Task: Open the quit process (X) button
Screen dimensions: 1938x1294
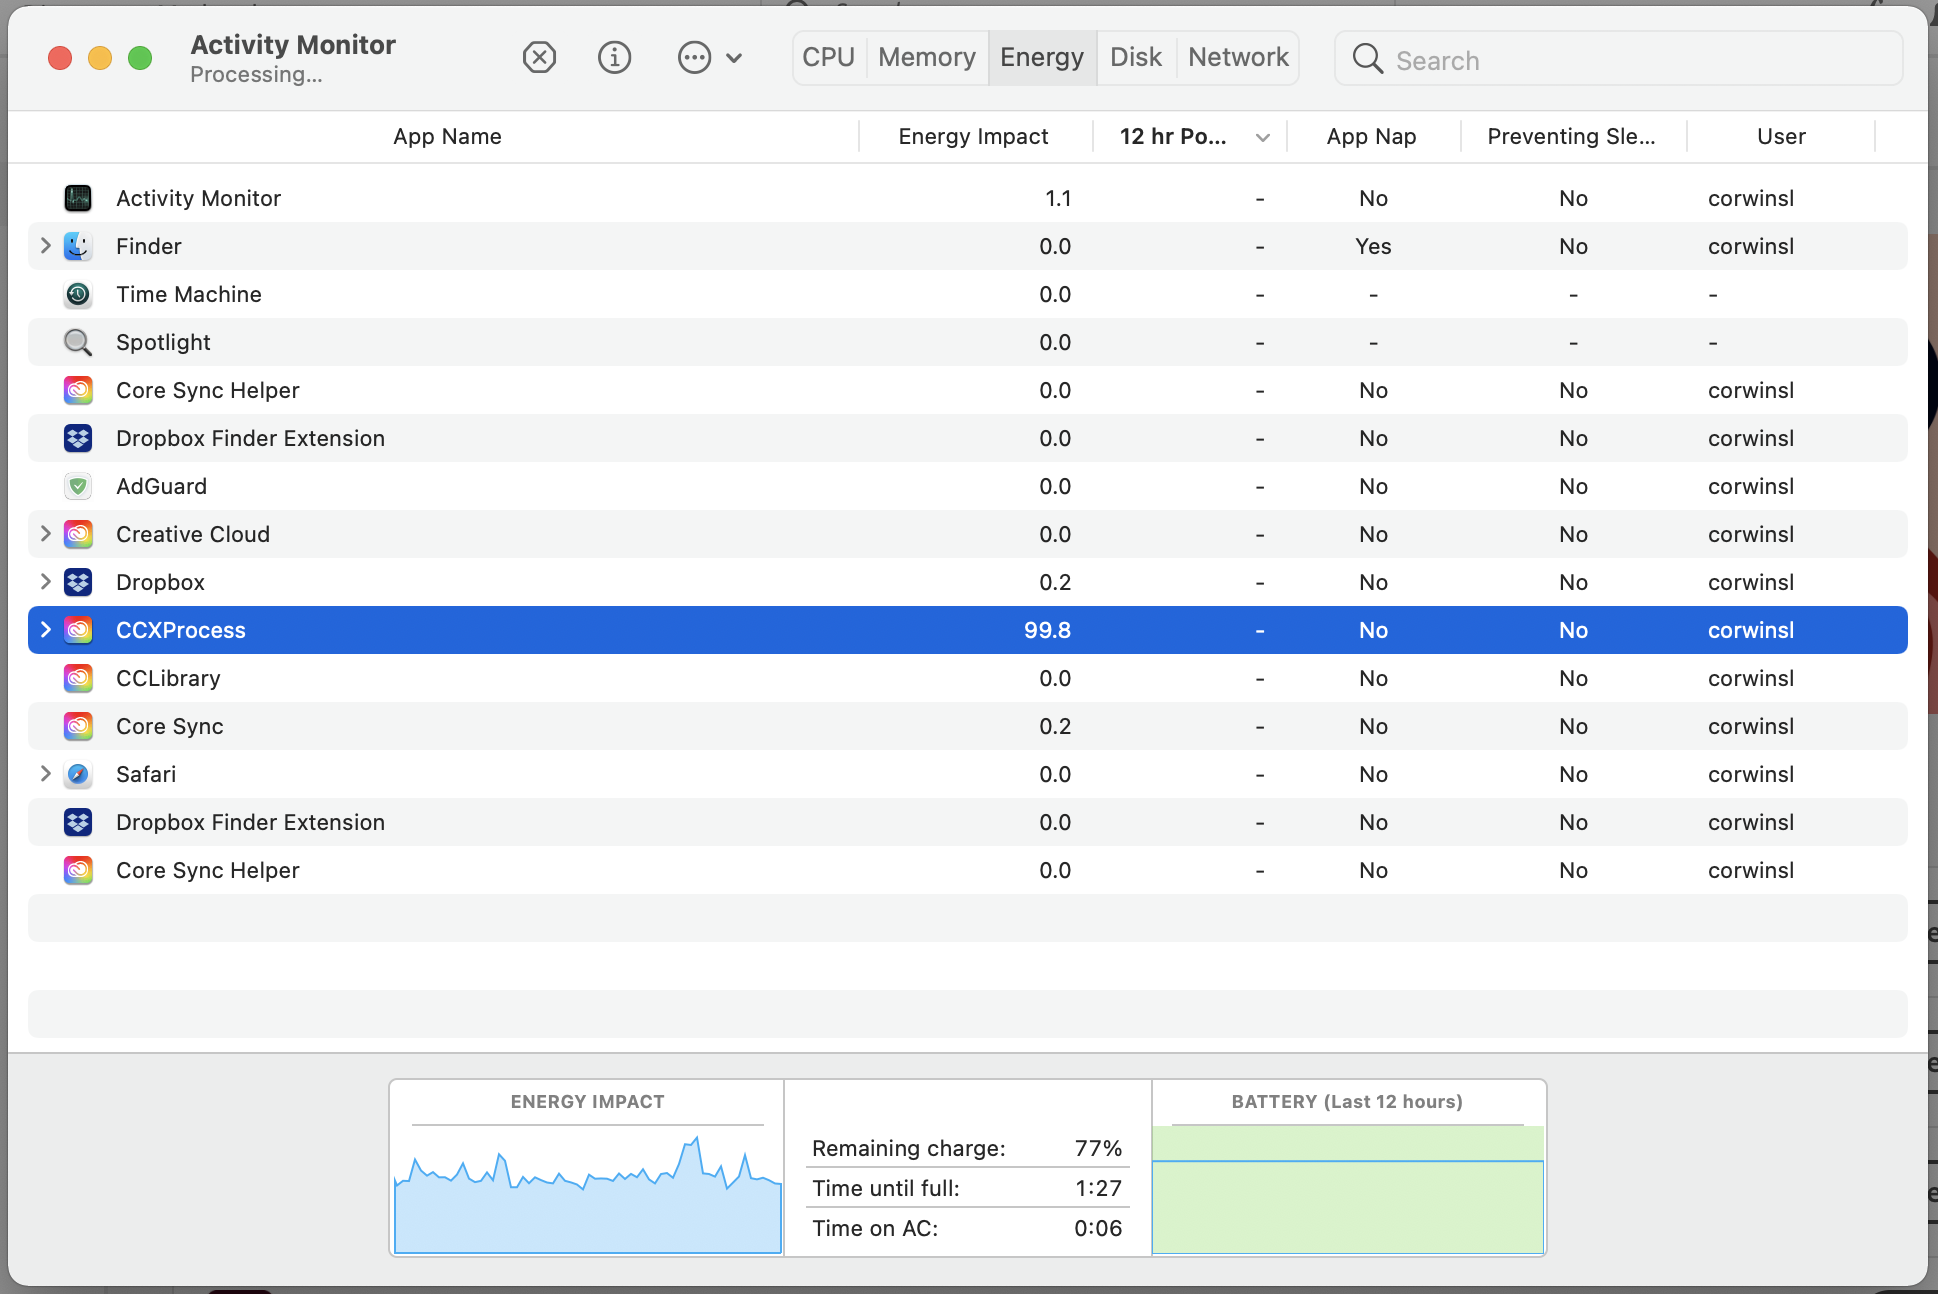Action: [x=539, y=57]
